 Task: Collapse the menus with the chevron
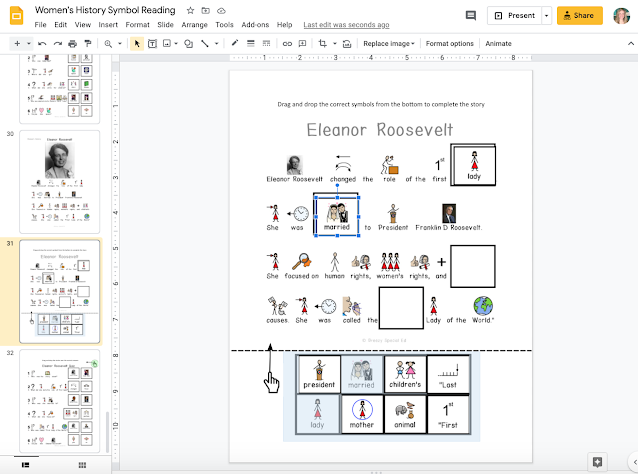click(631, 44)
